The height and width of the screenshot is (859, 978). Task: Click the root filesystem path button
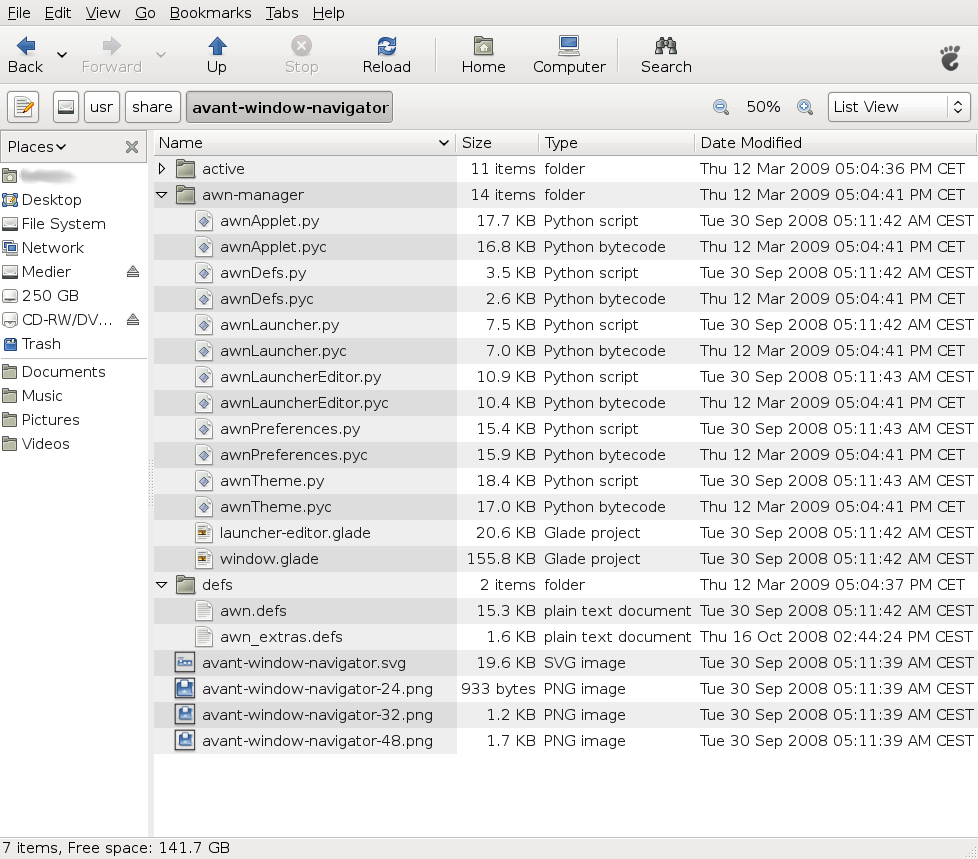click(65, 107)
